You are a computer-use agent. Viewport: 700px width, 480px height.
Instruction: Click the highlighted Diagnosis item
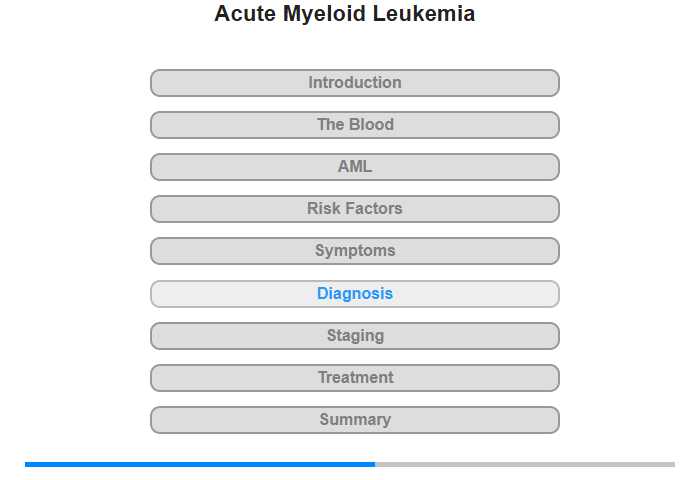[x=355, y=294]
